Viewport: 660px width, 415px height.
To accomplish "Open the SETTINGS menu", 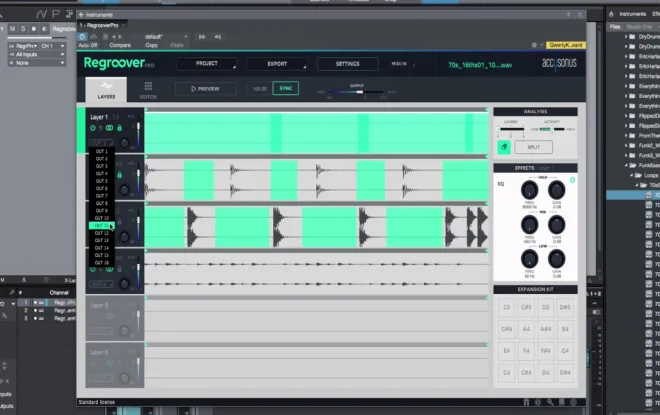I will tap(347, 64).
